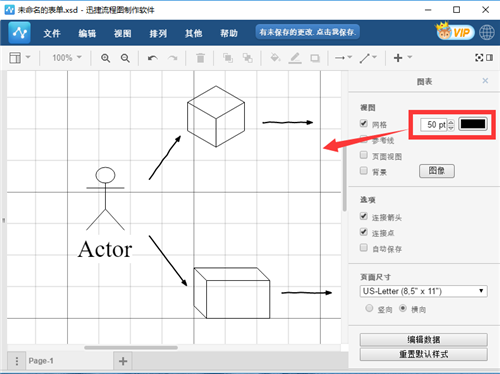Select the 竖向 portrait radio button
This screenshot has height=374, width=500.
pos(369,308)
